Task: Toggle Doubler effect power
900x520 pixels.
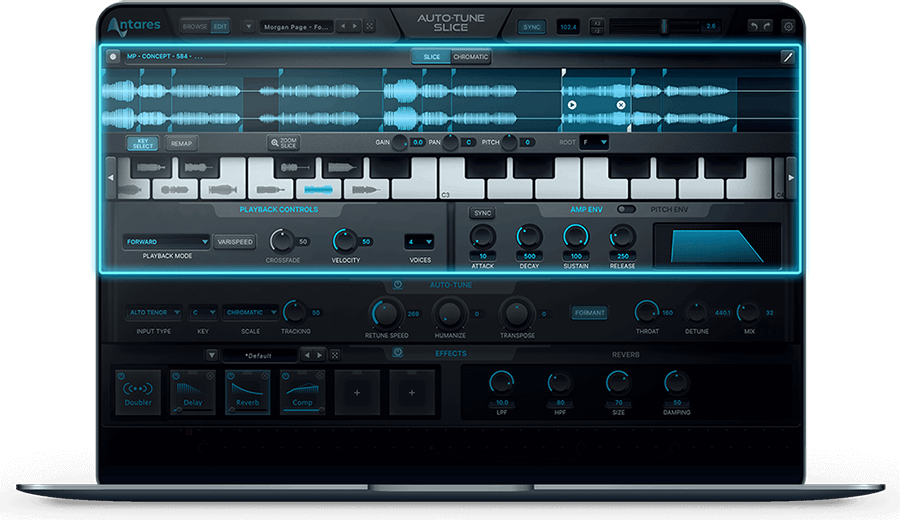Action: pos(121,376)
